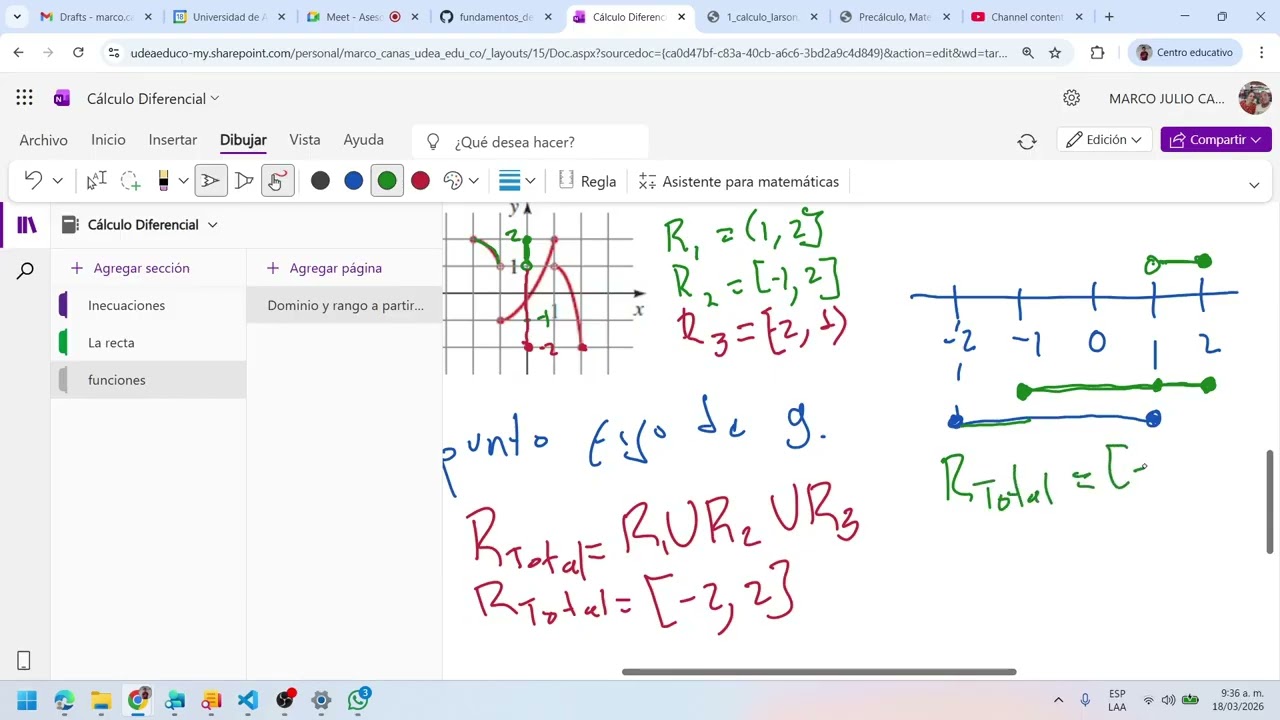Expand more colors dropdown arrow
The height and width of the screenshot is (720, 1280).
pos(474,181)
